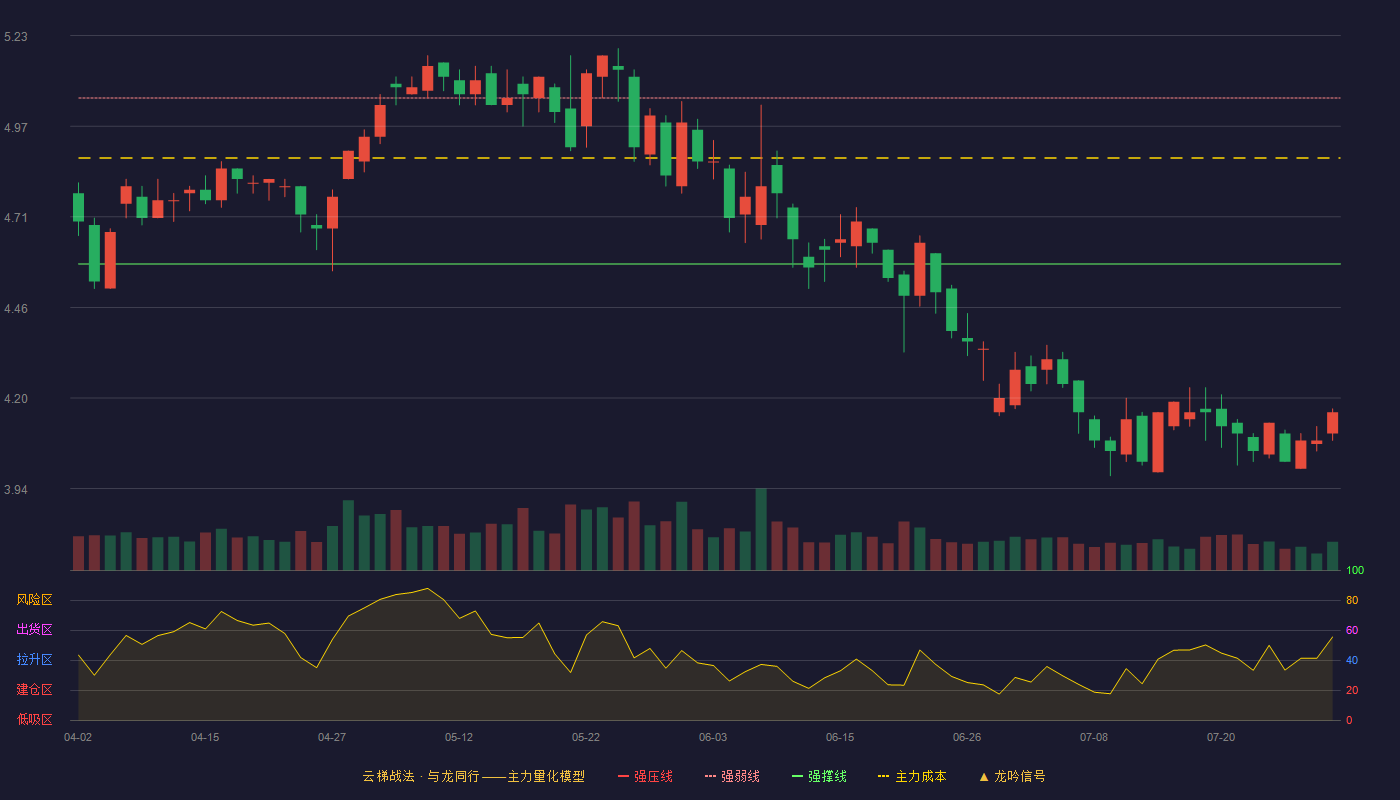Click the 05-22 date label
This screenshot has height=800, width=1400.
tap(586, 737)
